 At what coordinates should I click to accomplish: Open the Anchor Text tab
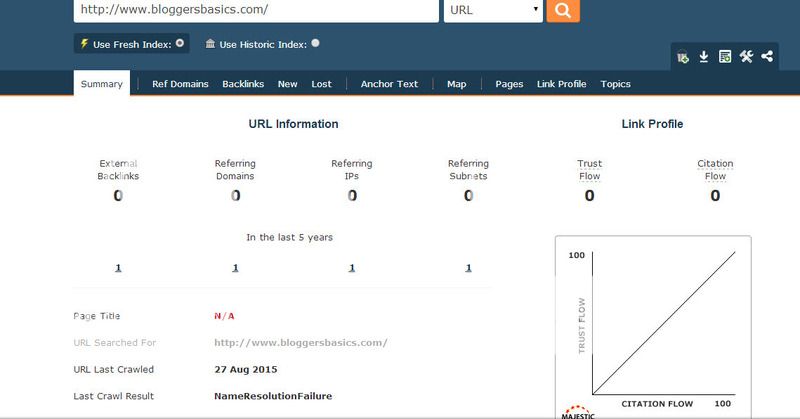tap(389, 84)
